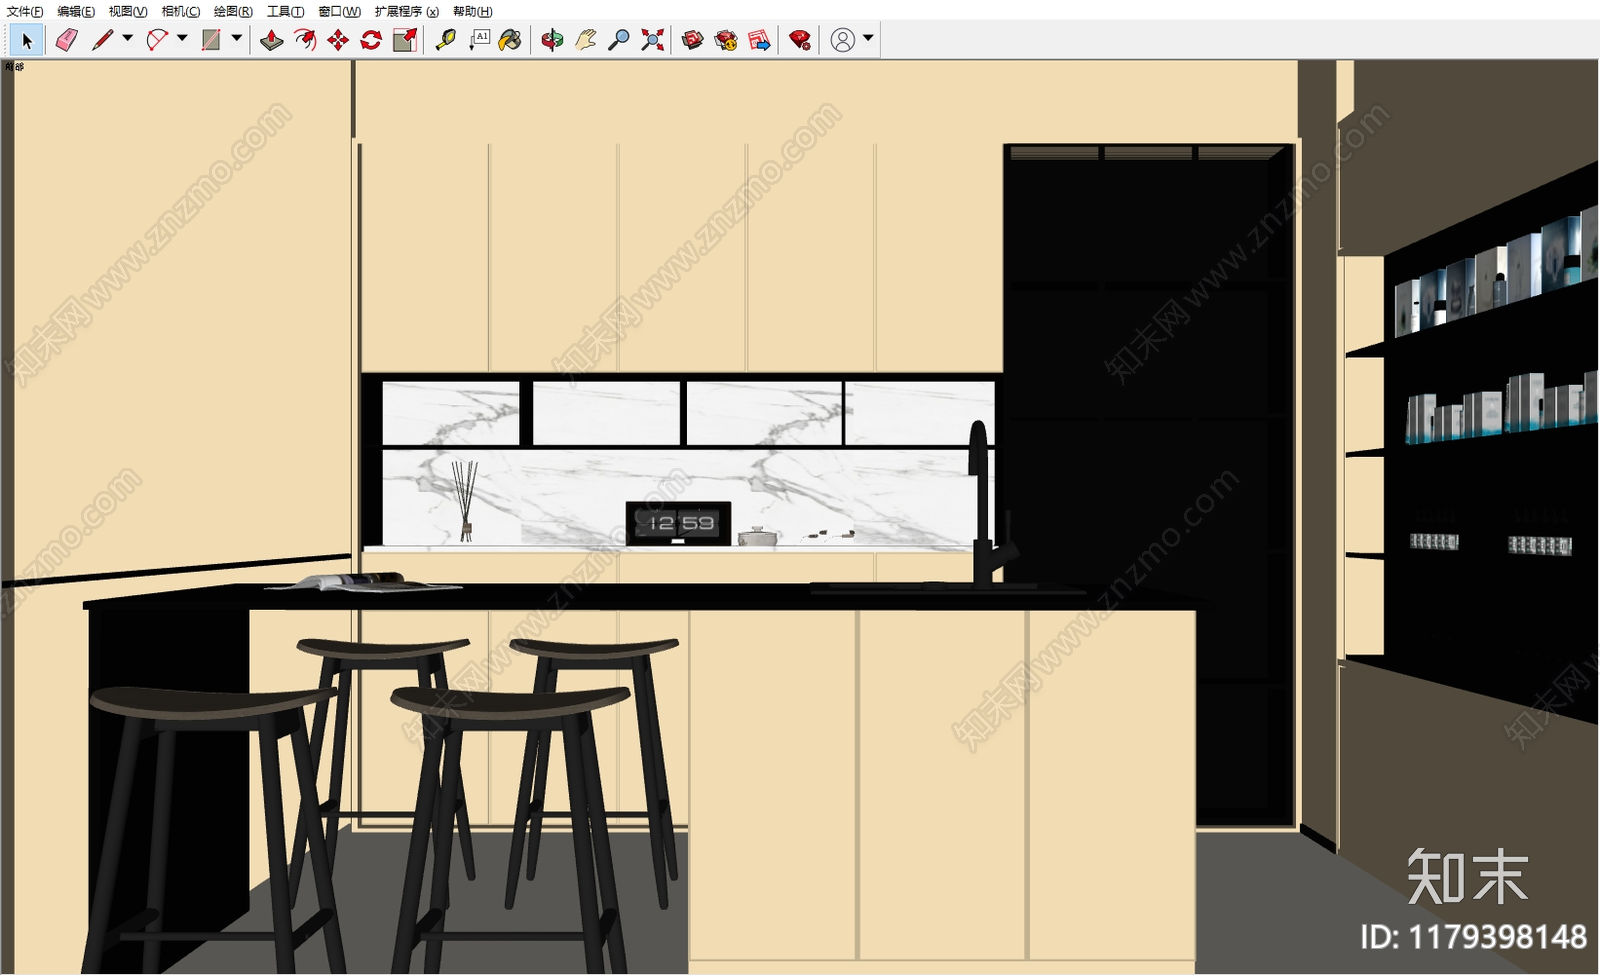Open the 视图(V) menu
This screenshot has width=1600, height=976.
pos(128,11)
